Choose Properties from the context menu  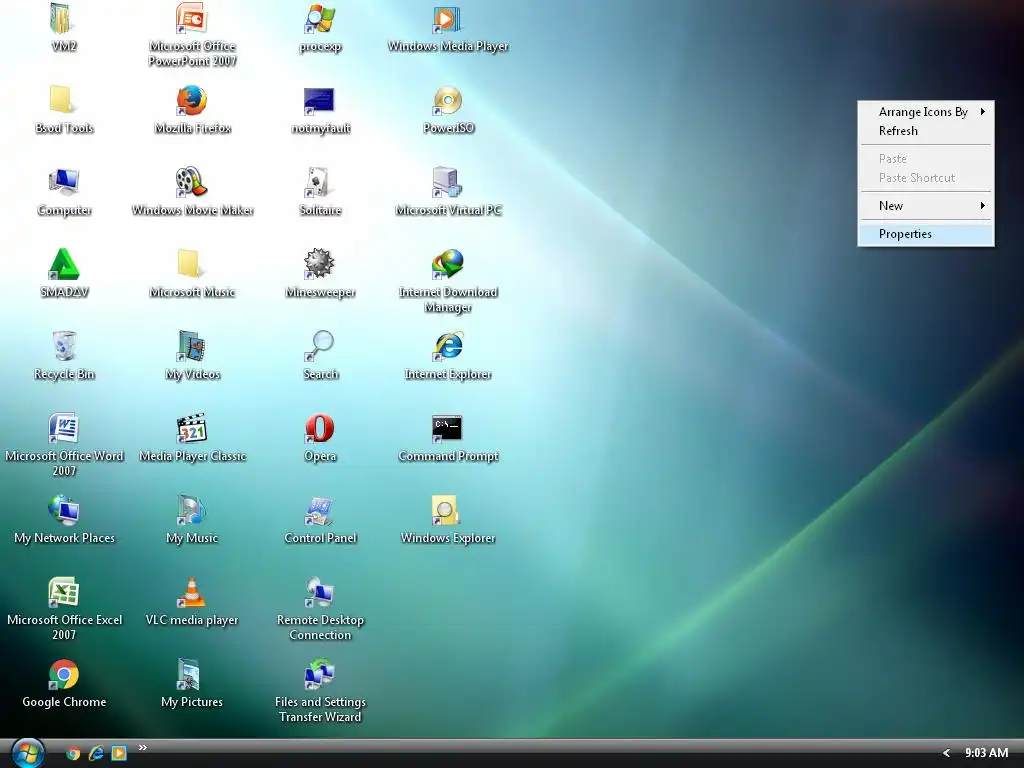click(926, 234)
